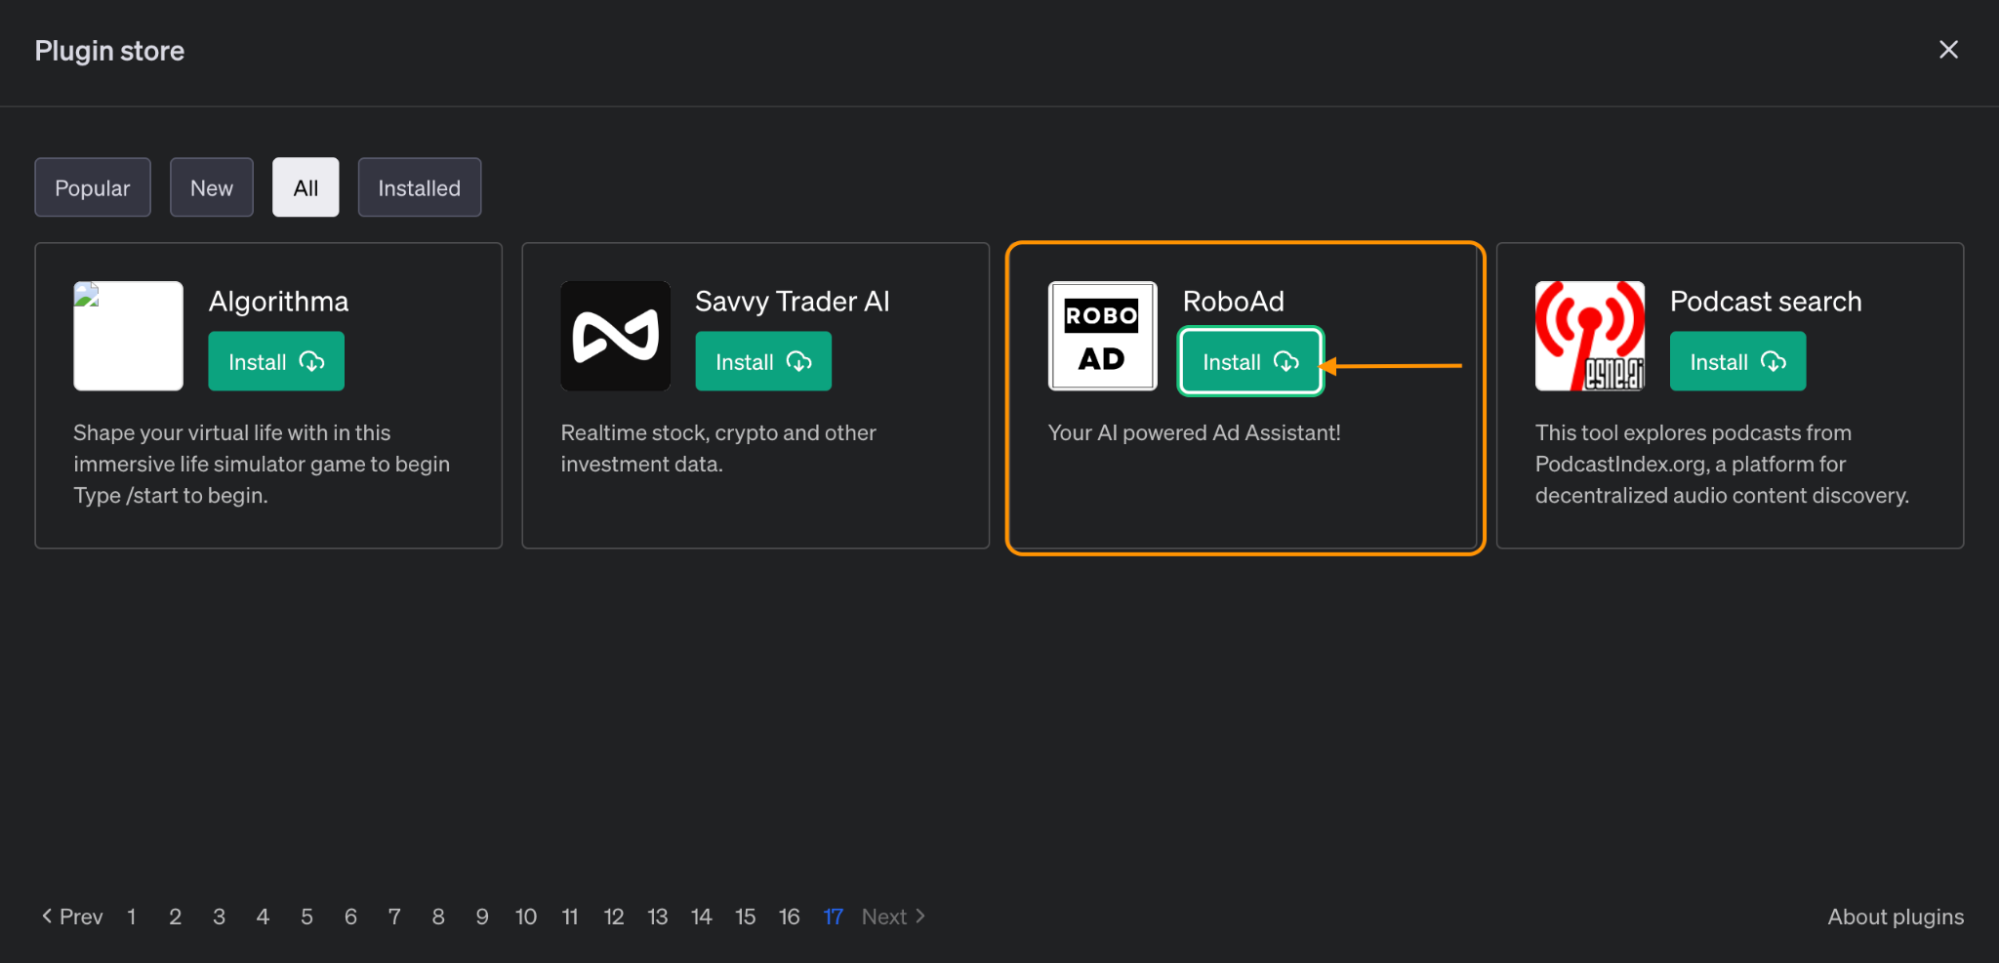Open the Installed plugins tab

point(420,188)
